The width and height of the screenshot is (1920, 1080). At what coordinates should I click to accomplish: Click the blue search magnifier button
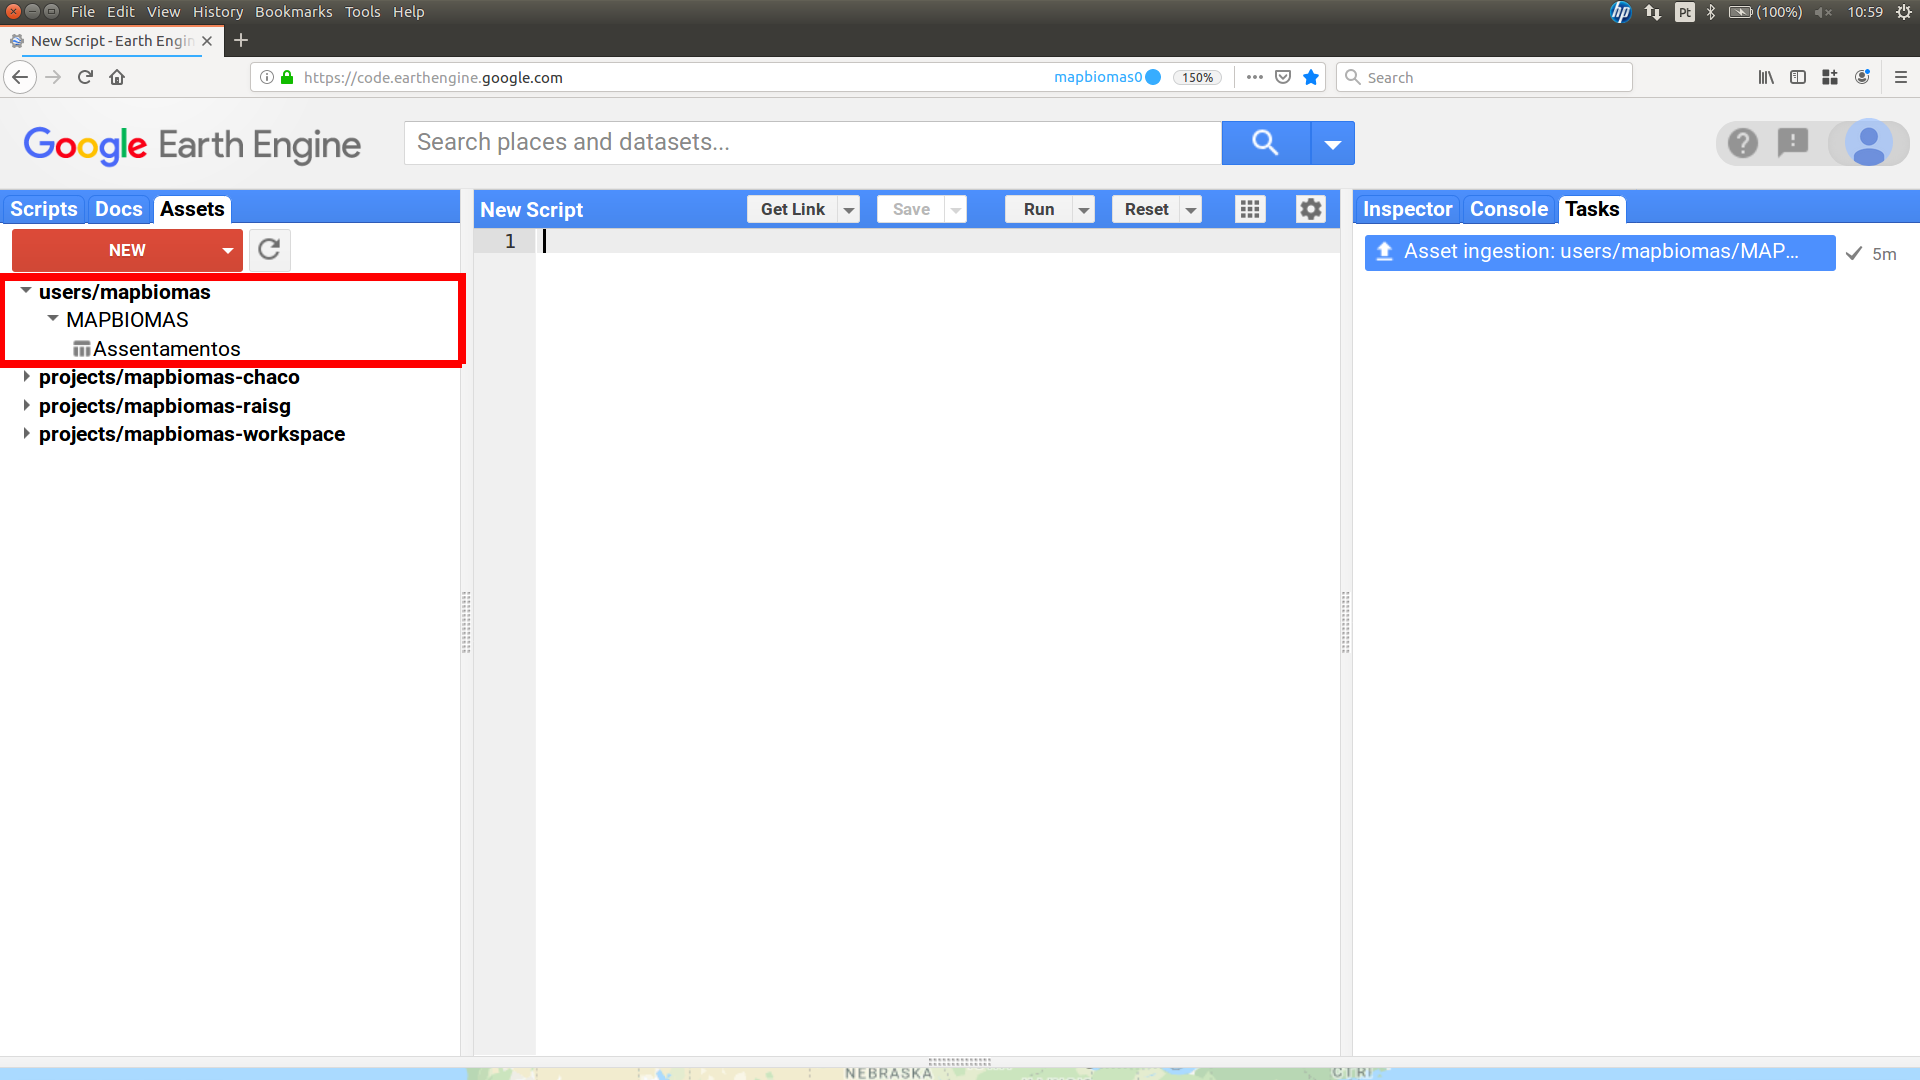[x=1265, y=143]
